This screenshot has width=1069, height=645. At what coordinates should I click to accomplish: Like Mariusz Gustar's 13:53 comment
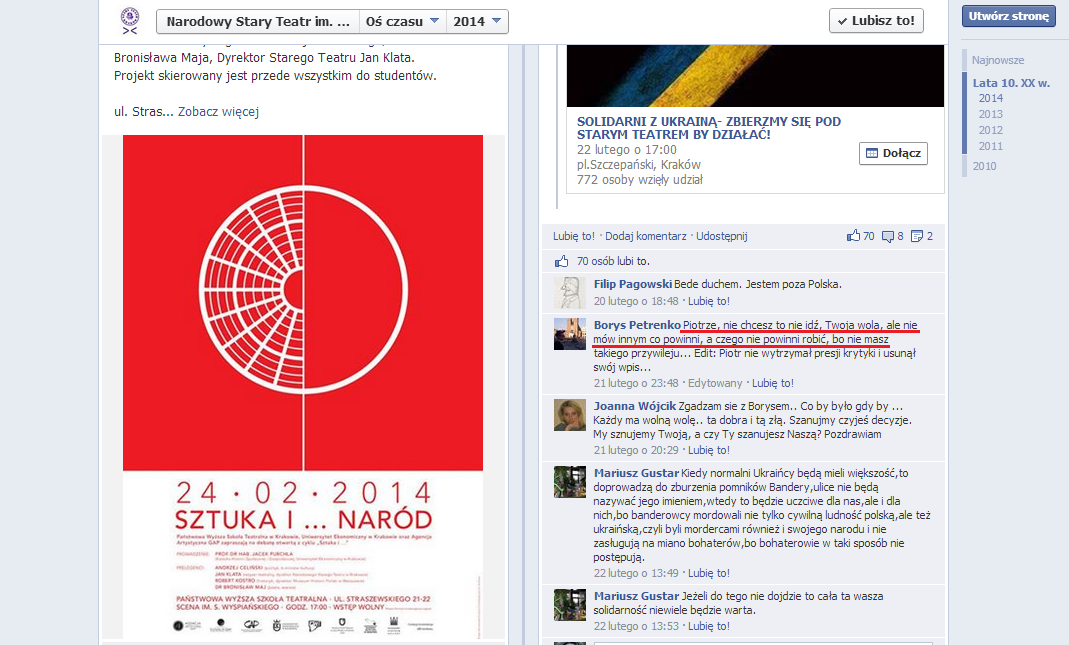708,626
